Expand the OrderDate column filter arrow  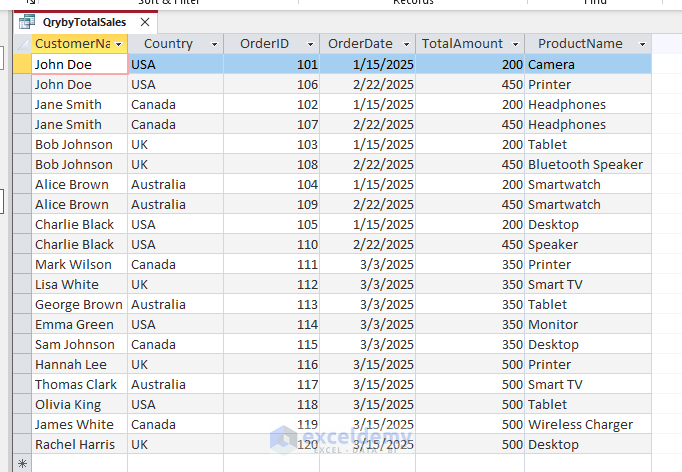click(x=406, y=44)
